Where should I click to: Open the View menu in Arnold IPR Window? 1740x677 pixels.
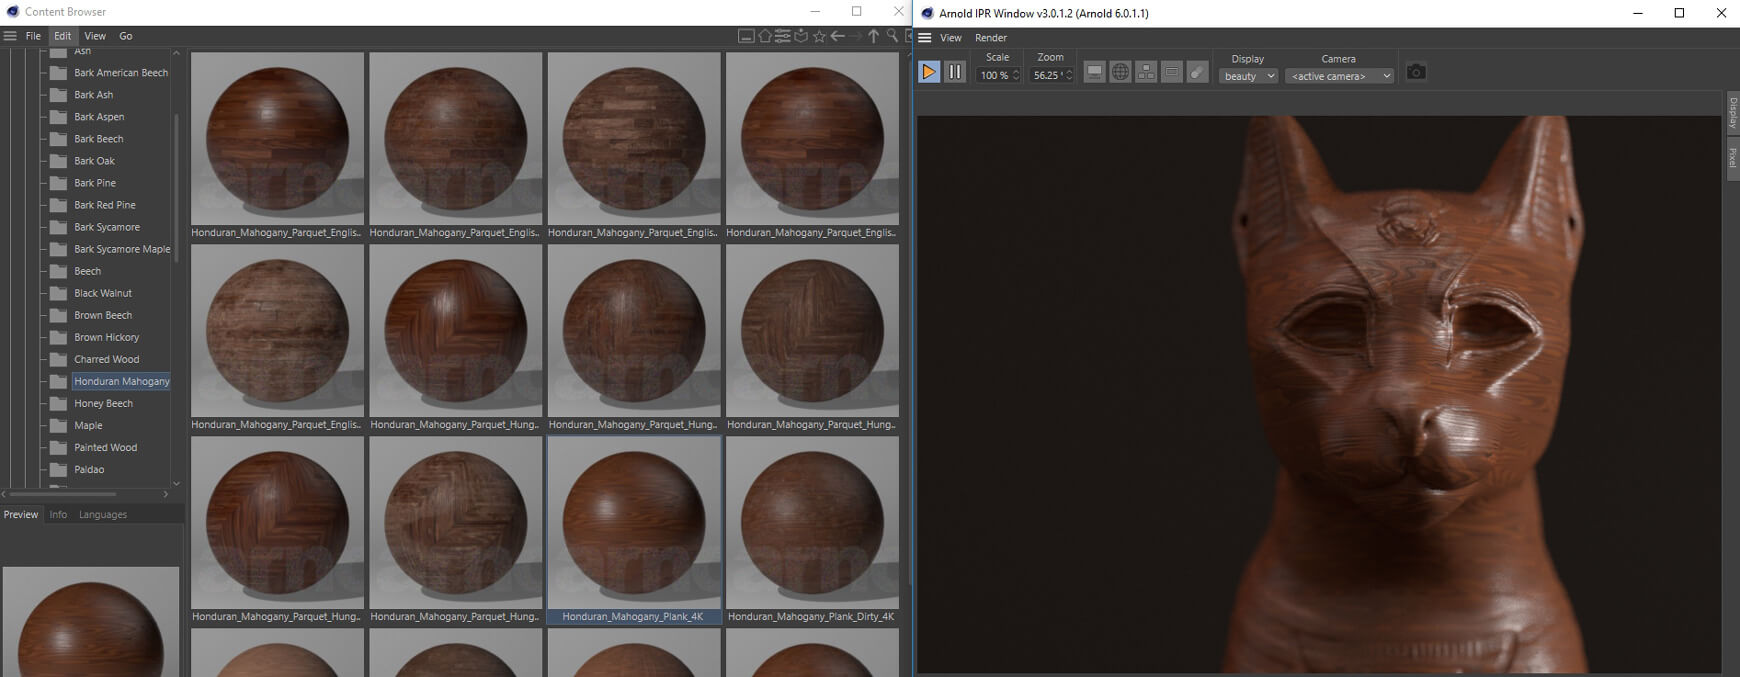click(x=951, y=38)
